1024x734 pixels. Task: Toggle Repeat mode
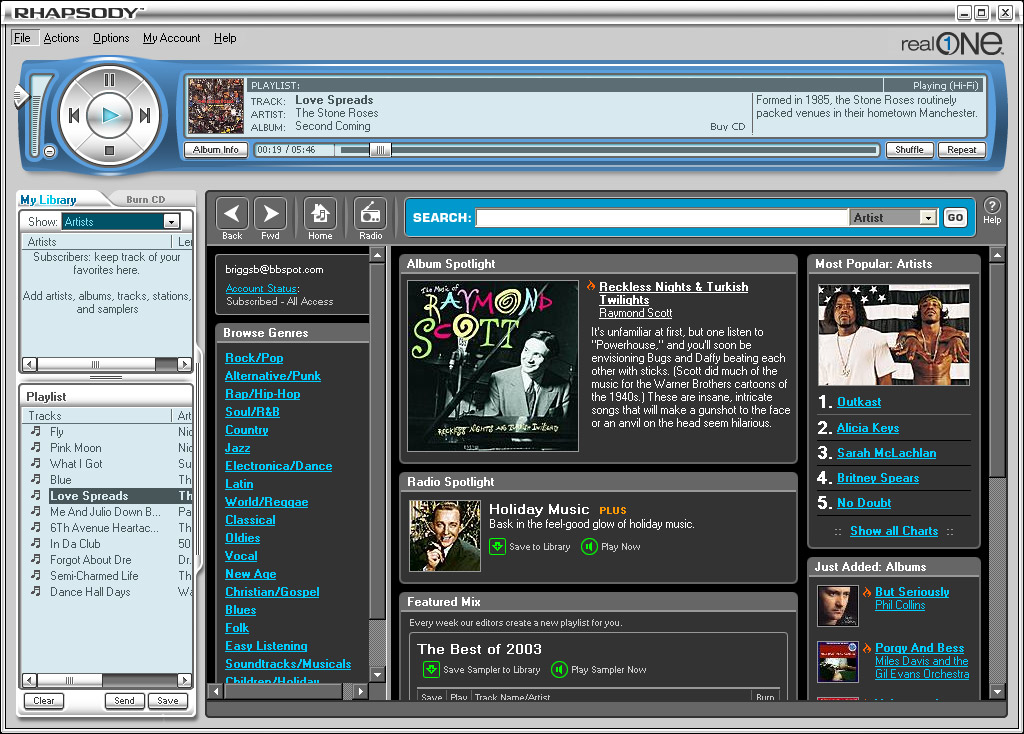961,150
